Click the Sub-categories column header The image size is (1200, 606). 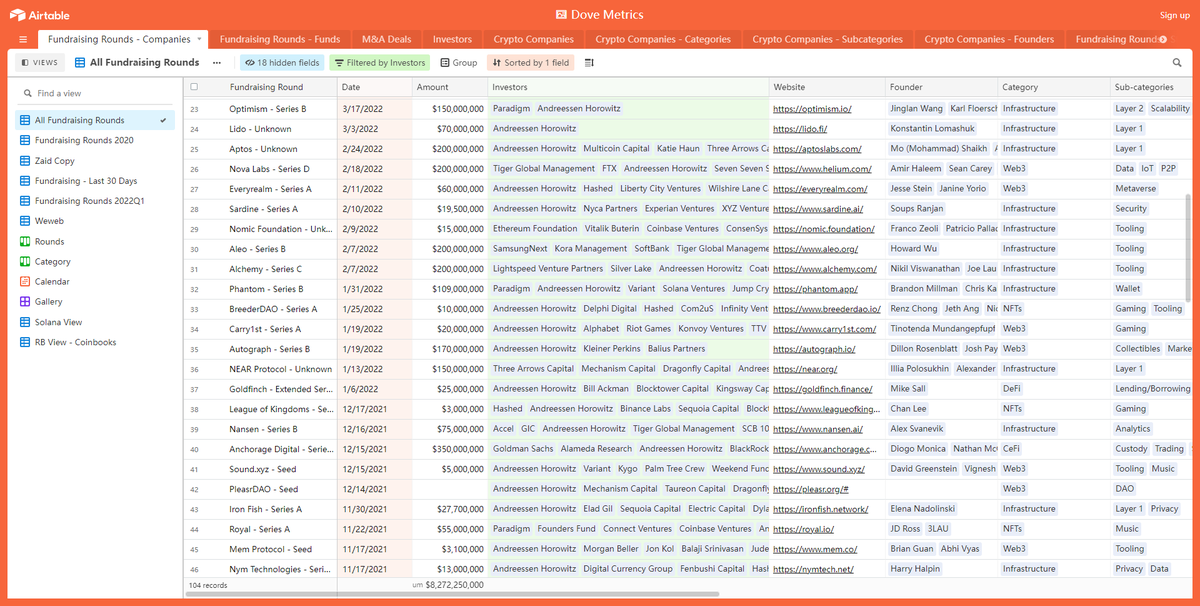[x=1152, y=87]
